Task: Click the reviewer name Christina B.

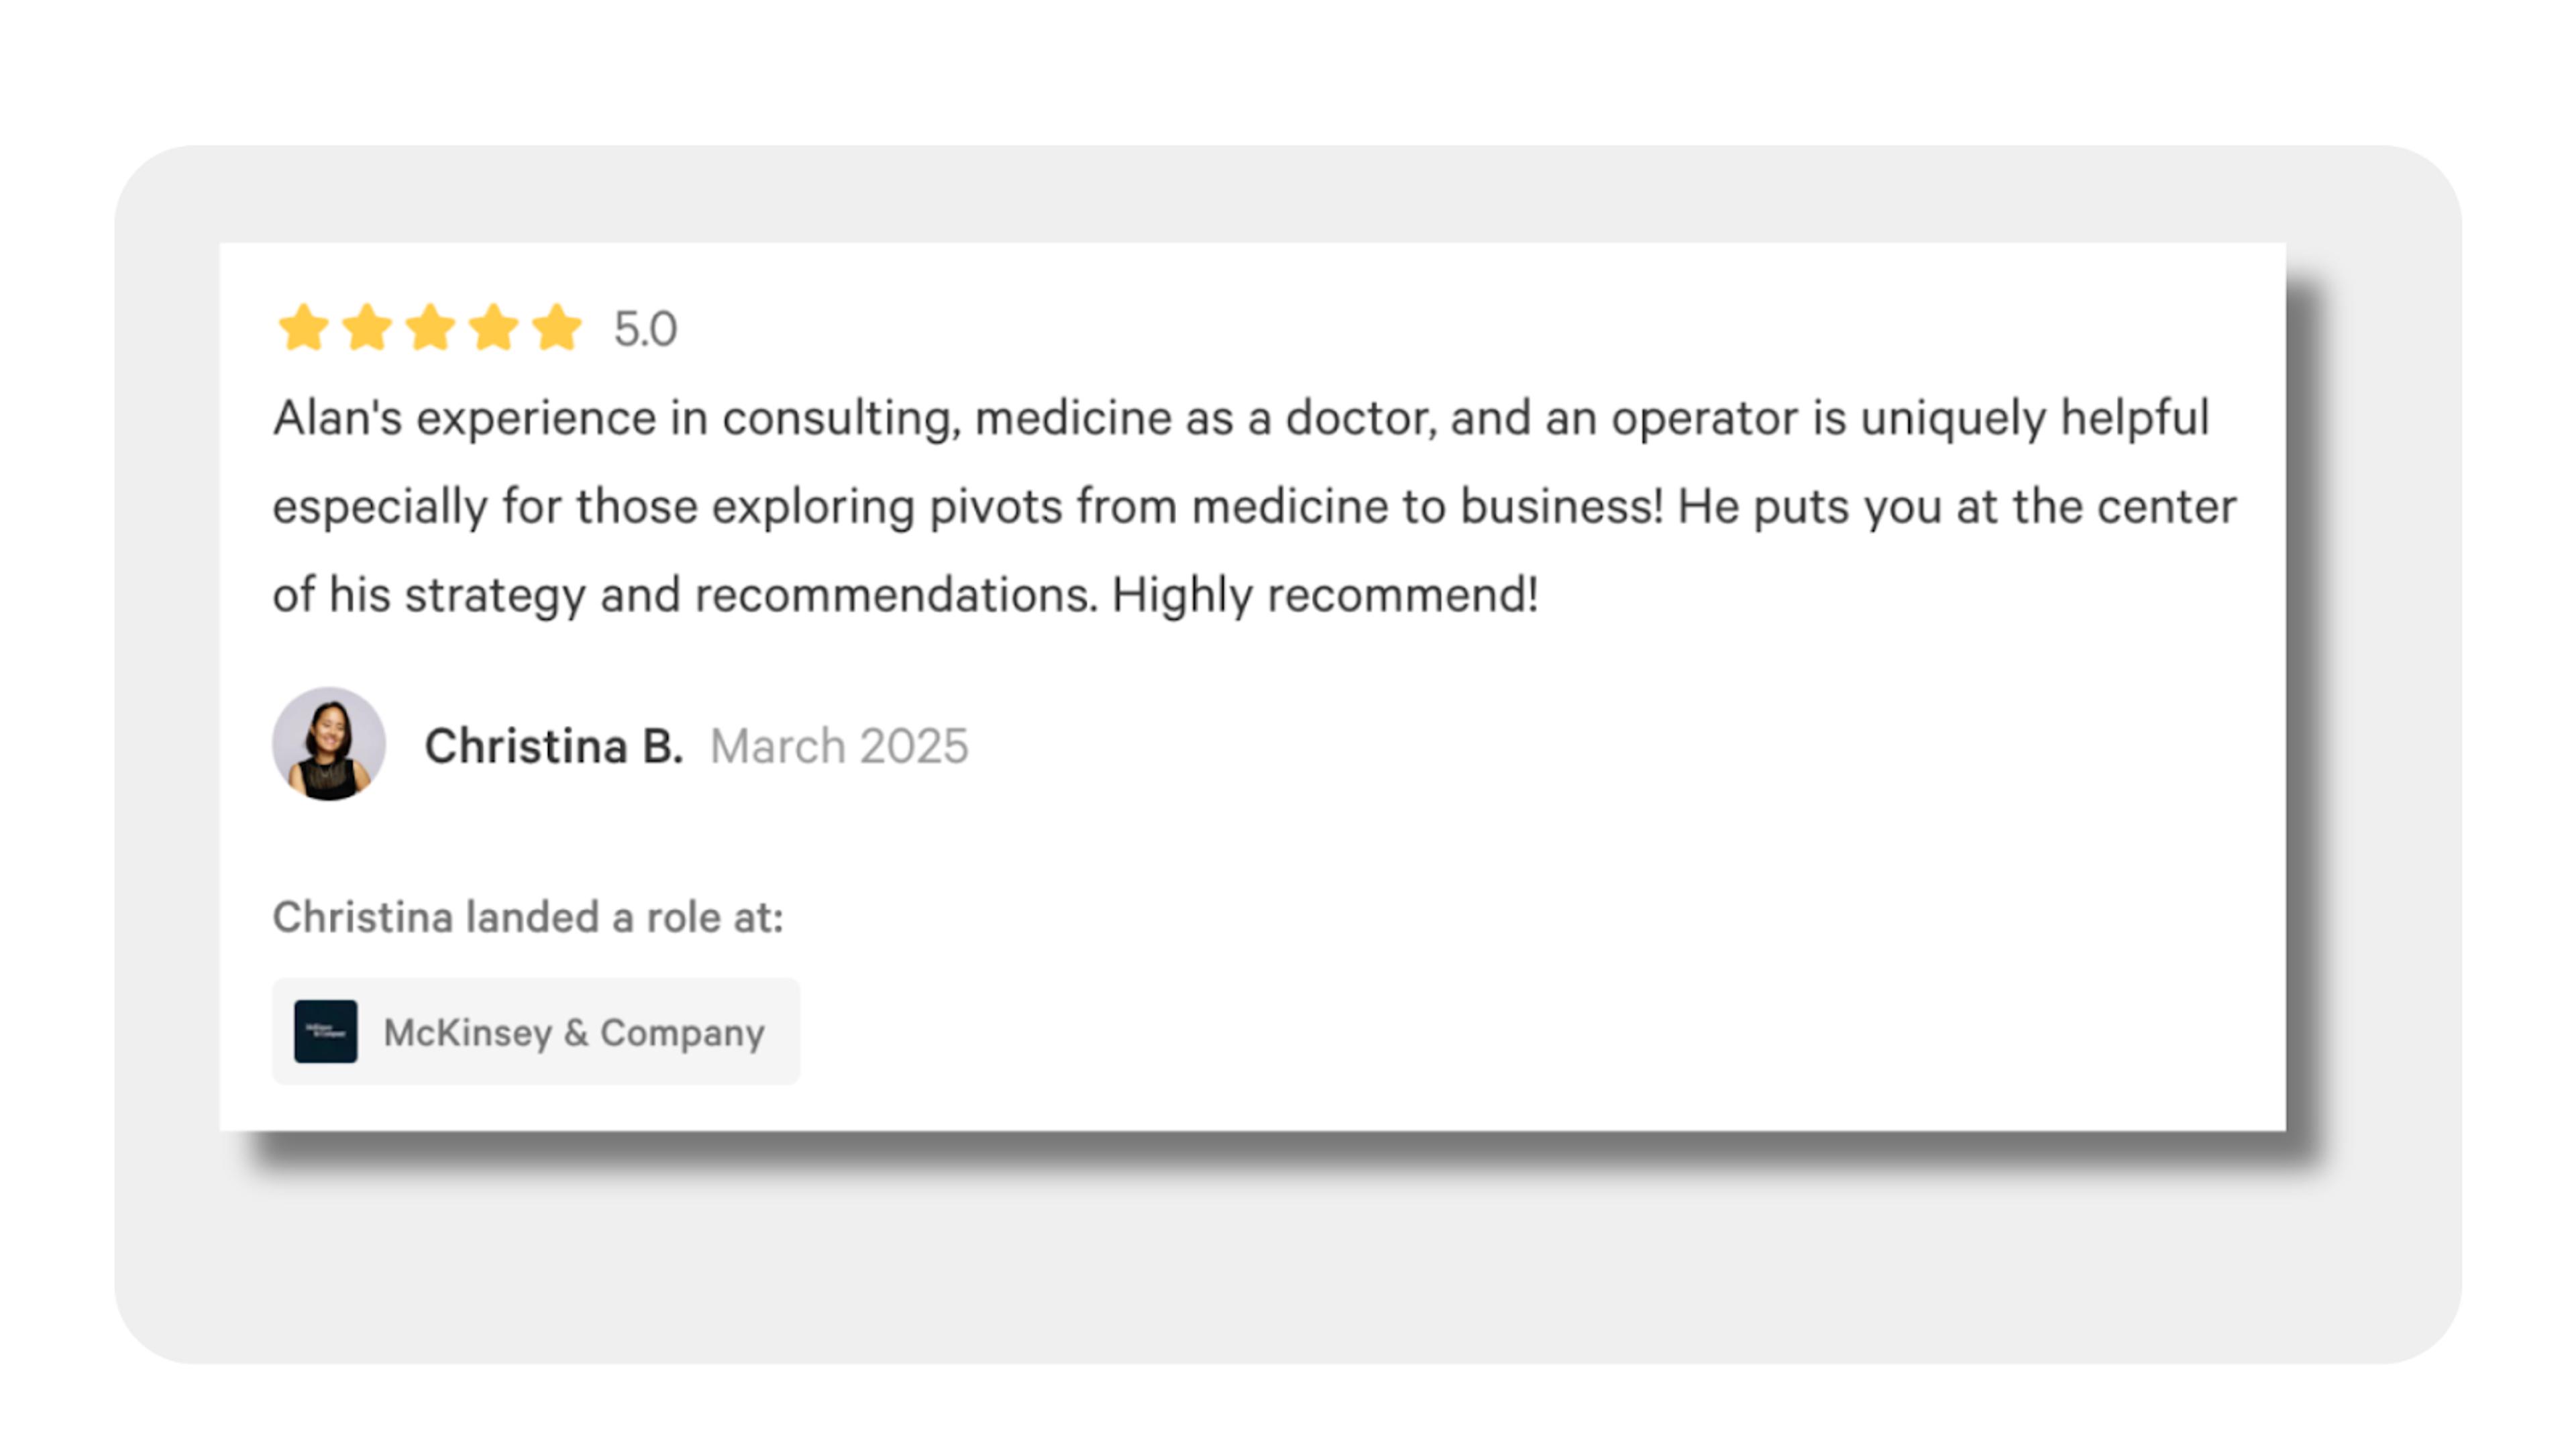Action: (x=554, y=746)
